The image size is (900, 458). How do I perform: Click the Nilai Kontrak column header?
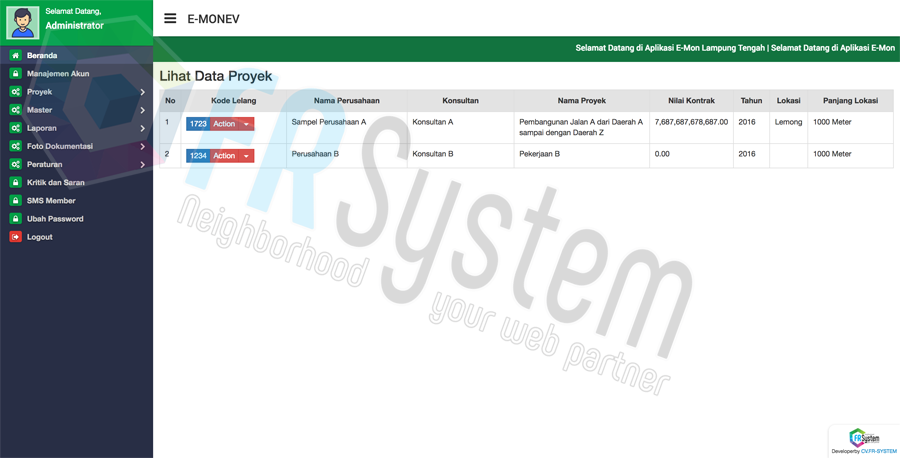(x=692, y=100)
